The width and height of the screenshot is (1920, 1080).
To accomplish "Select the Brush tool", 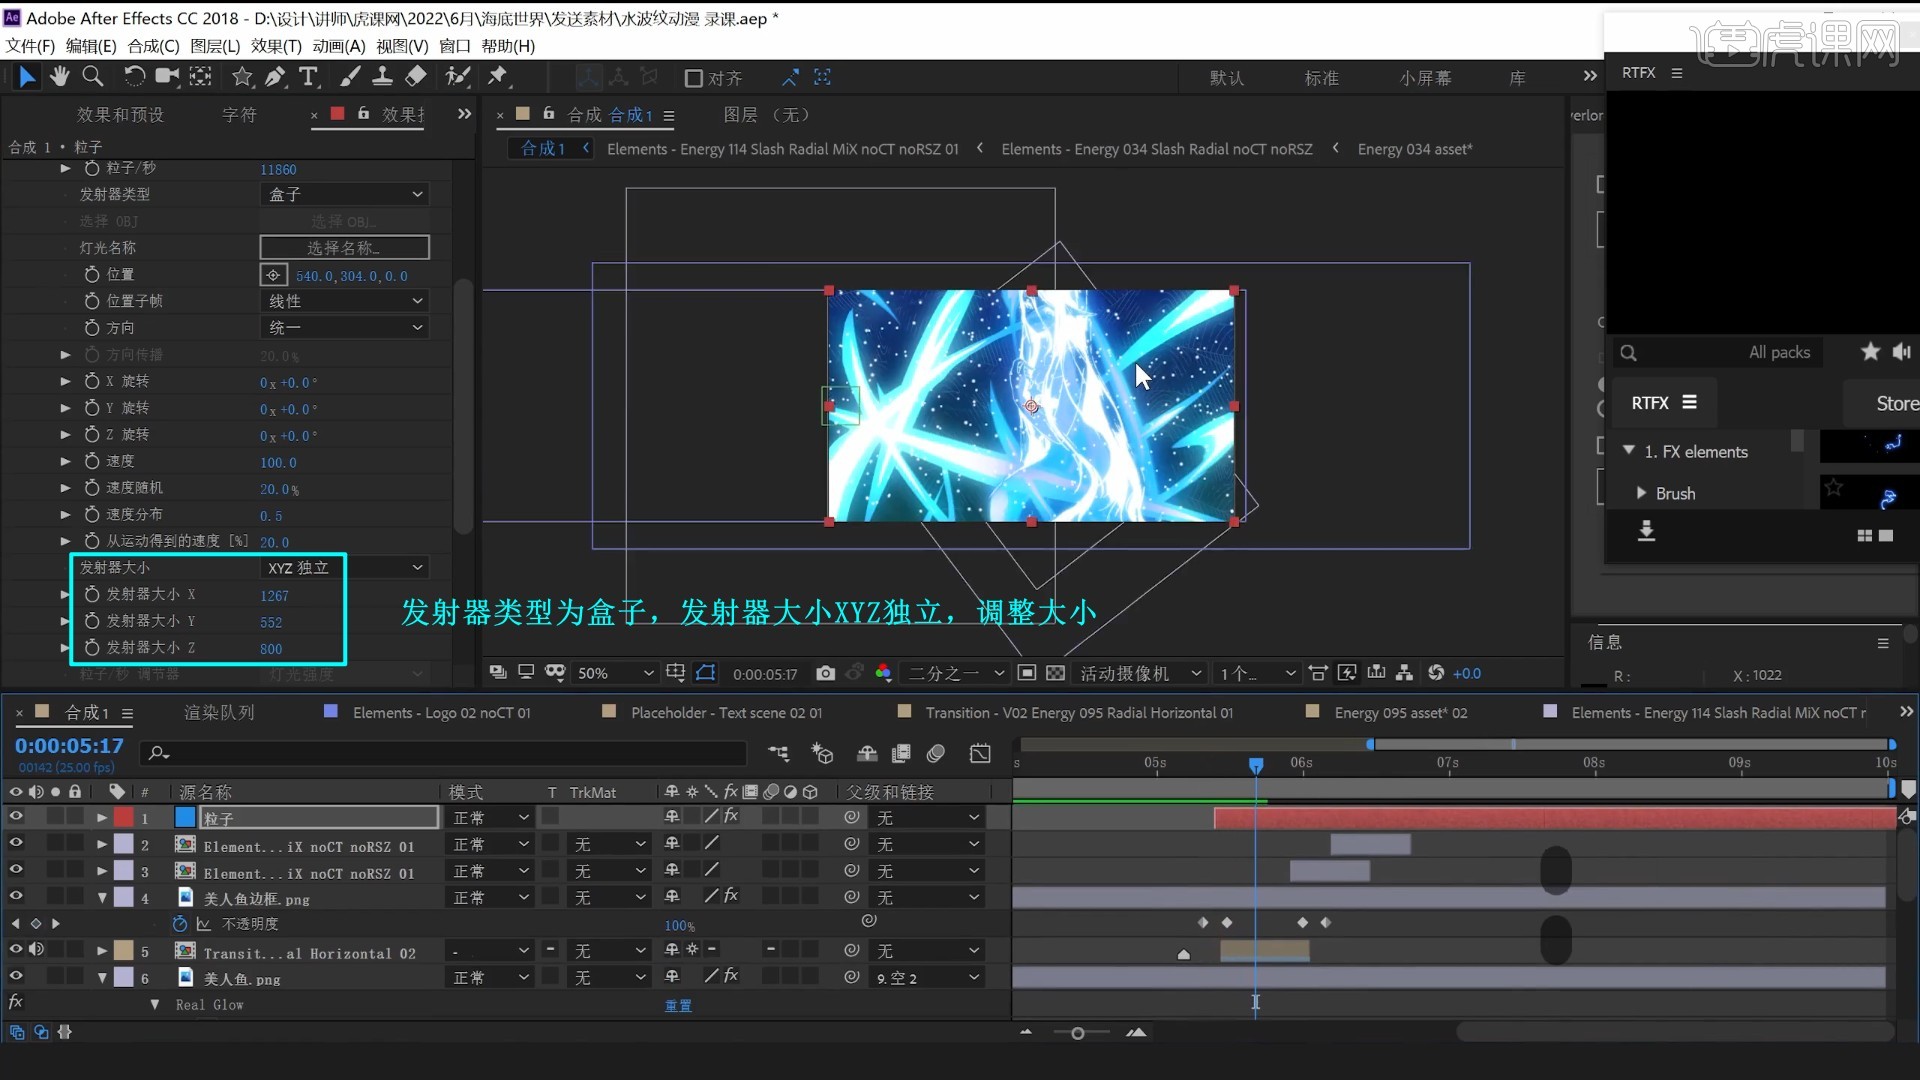I will point(350,77).
